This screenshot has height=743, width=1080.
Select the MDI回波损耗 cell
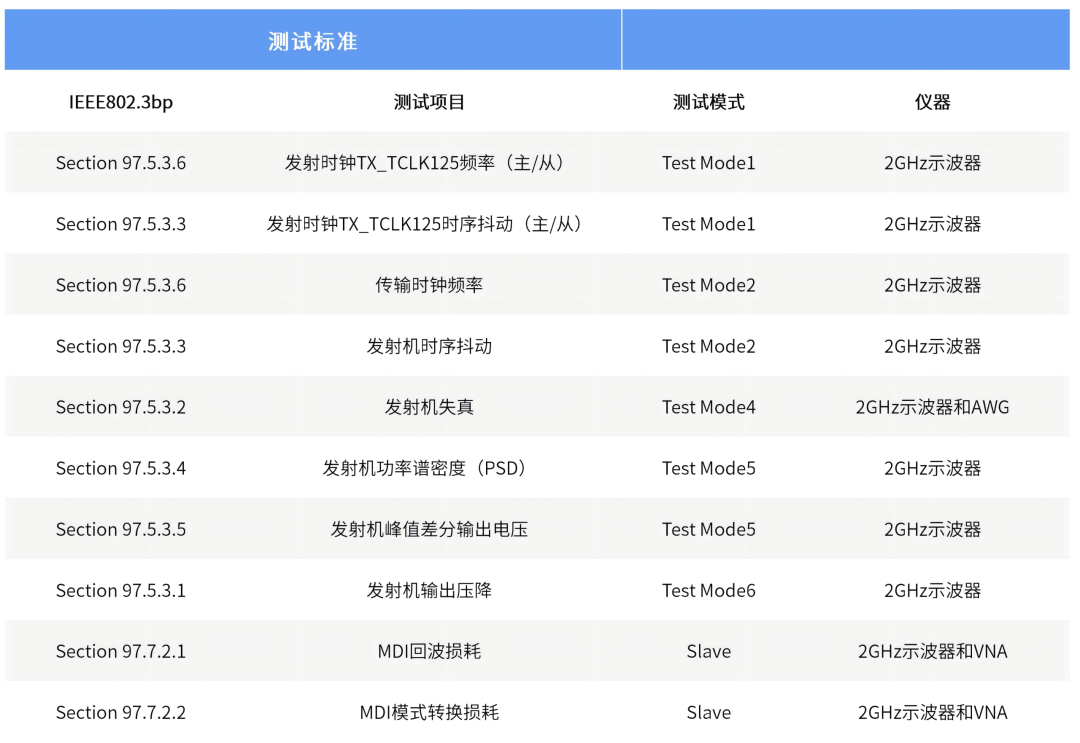pyautogui.click(x=429, y=651)
